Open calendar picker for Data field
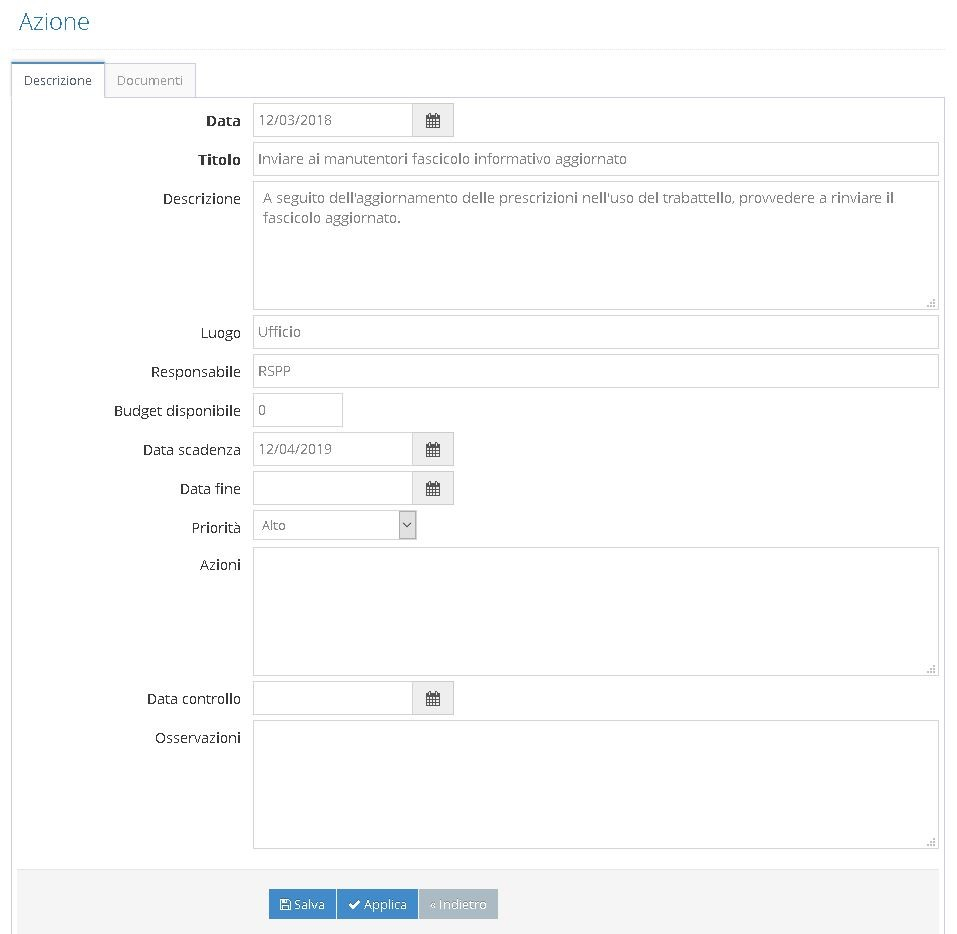Screen dimensions: 957x934 [433, 120]
